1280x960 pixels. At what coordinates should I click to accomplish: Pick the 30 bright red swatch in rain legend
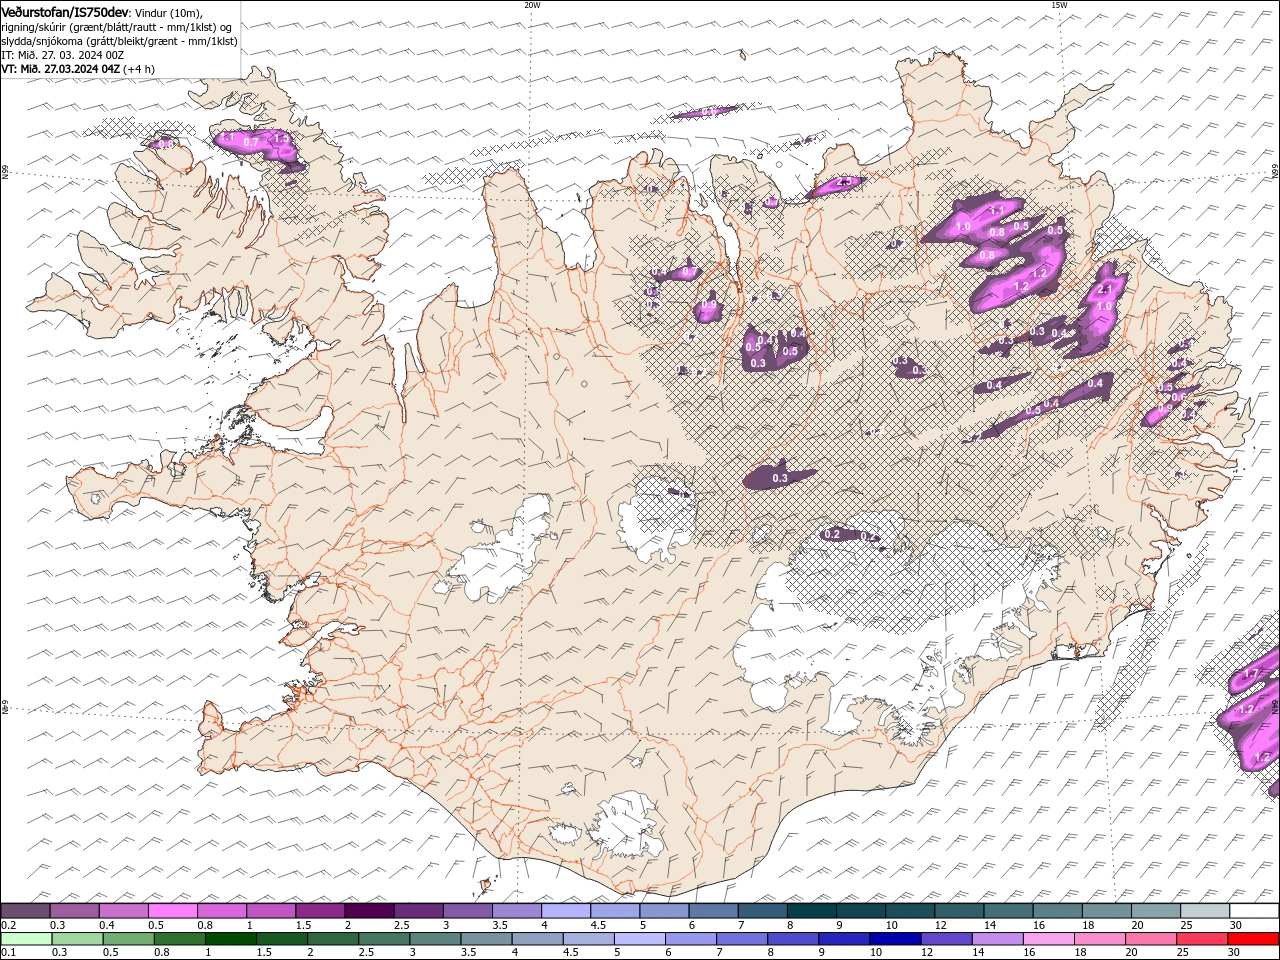1253,939
